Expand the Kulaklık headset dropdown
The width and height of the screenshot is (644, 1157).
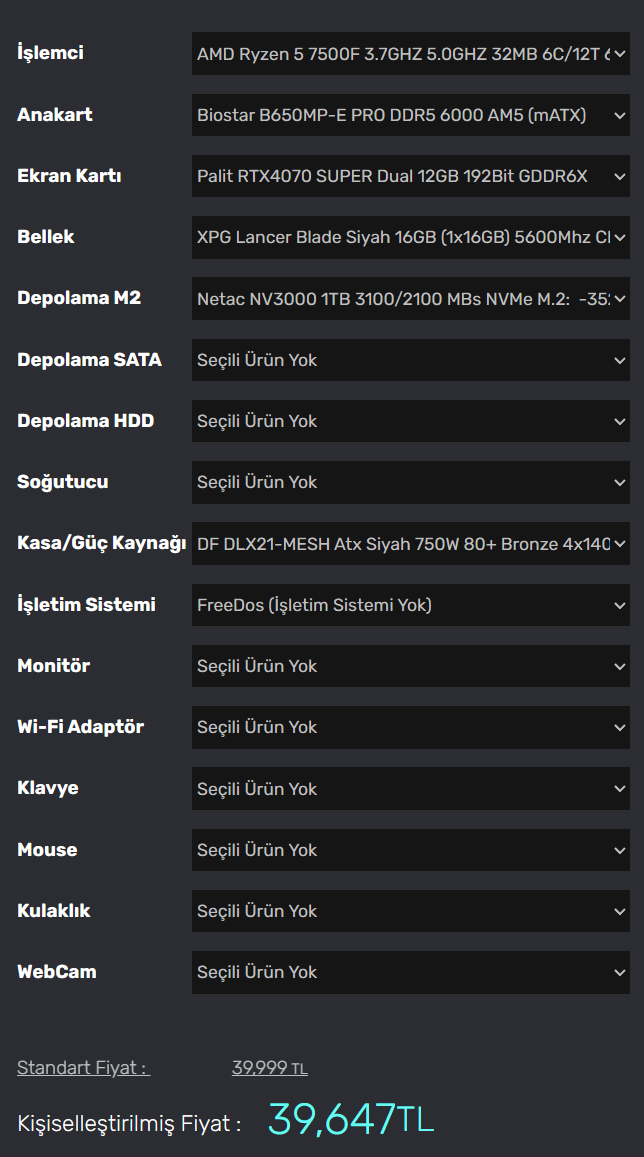pos(411,911)
